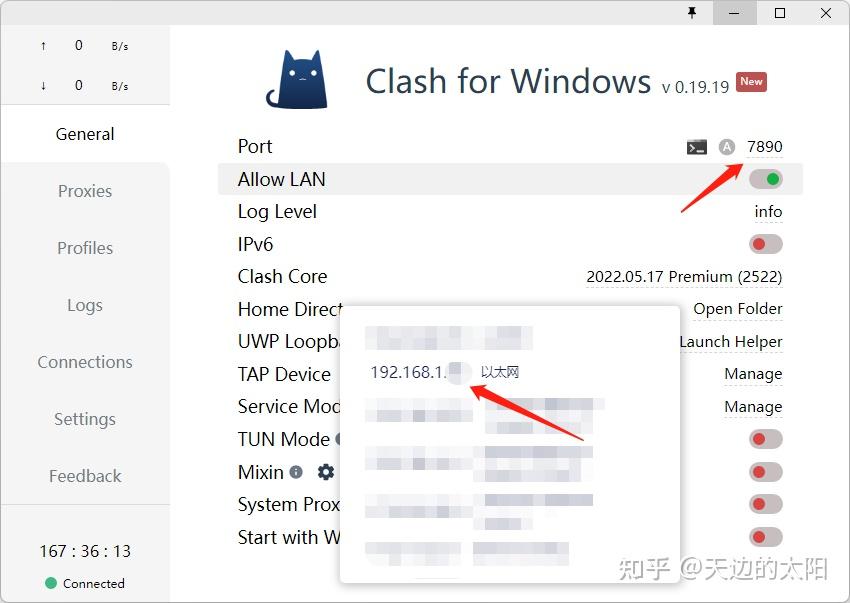Pin the window with pushpin icon
This screenshot has width=850, height=603.
[692, 12]
